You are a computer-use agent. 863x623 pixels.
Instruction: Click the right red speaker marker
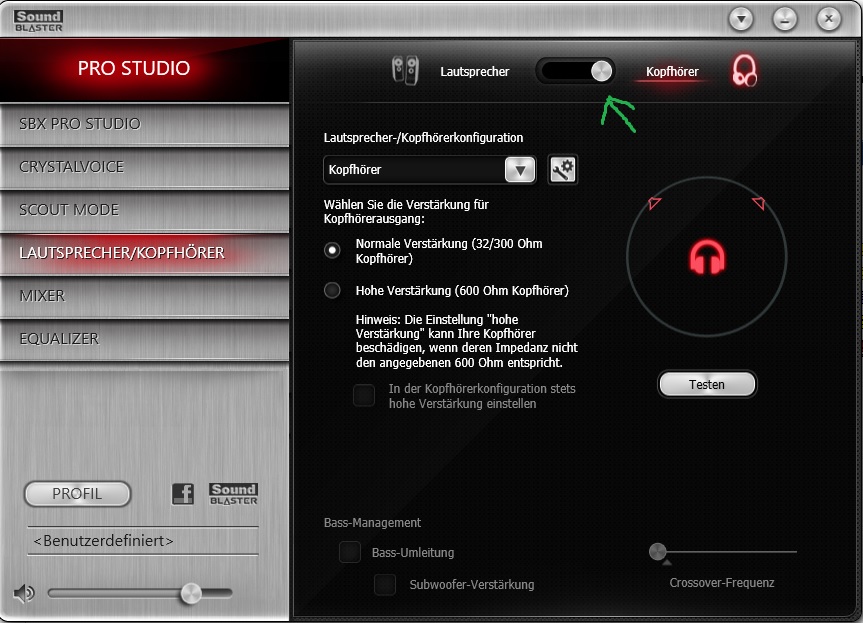pyautogui.click(x=758, y=203)
